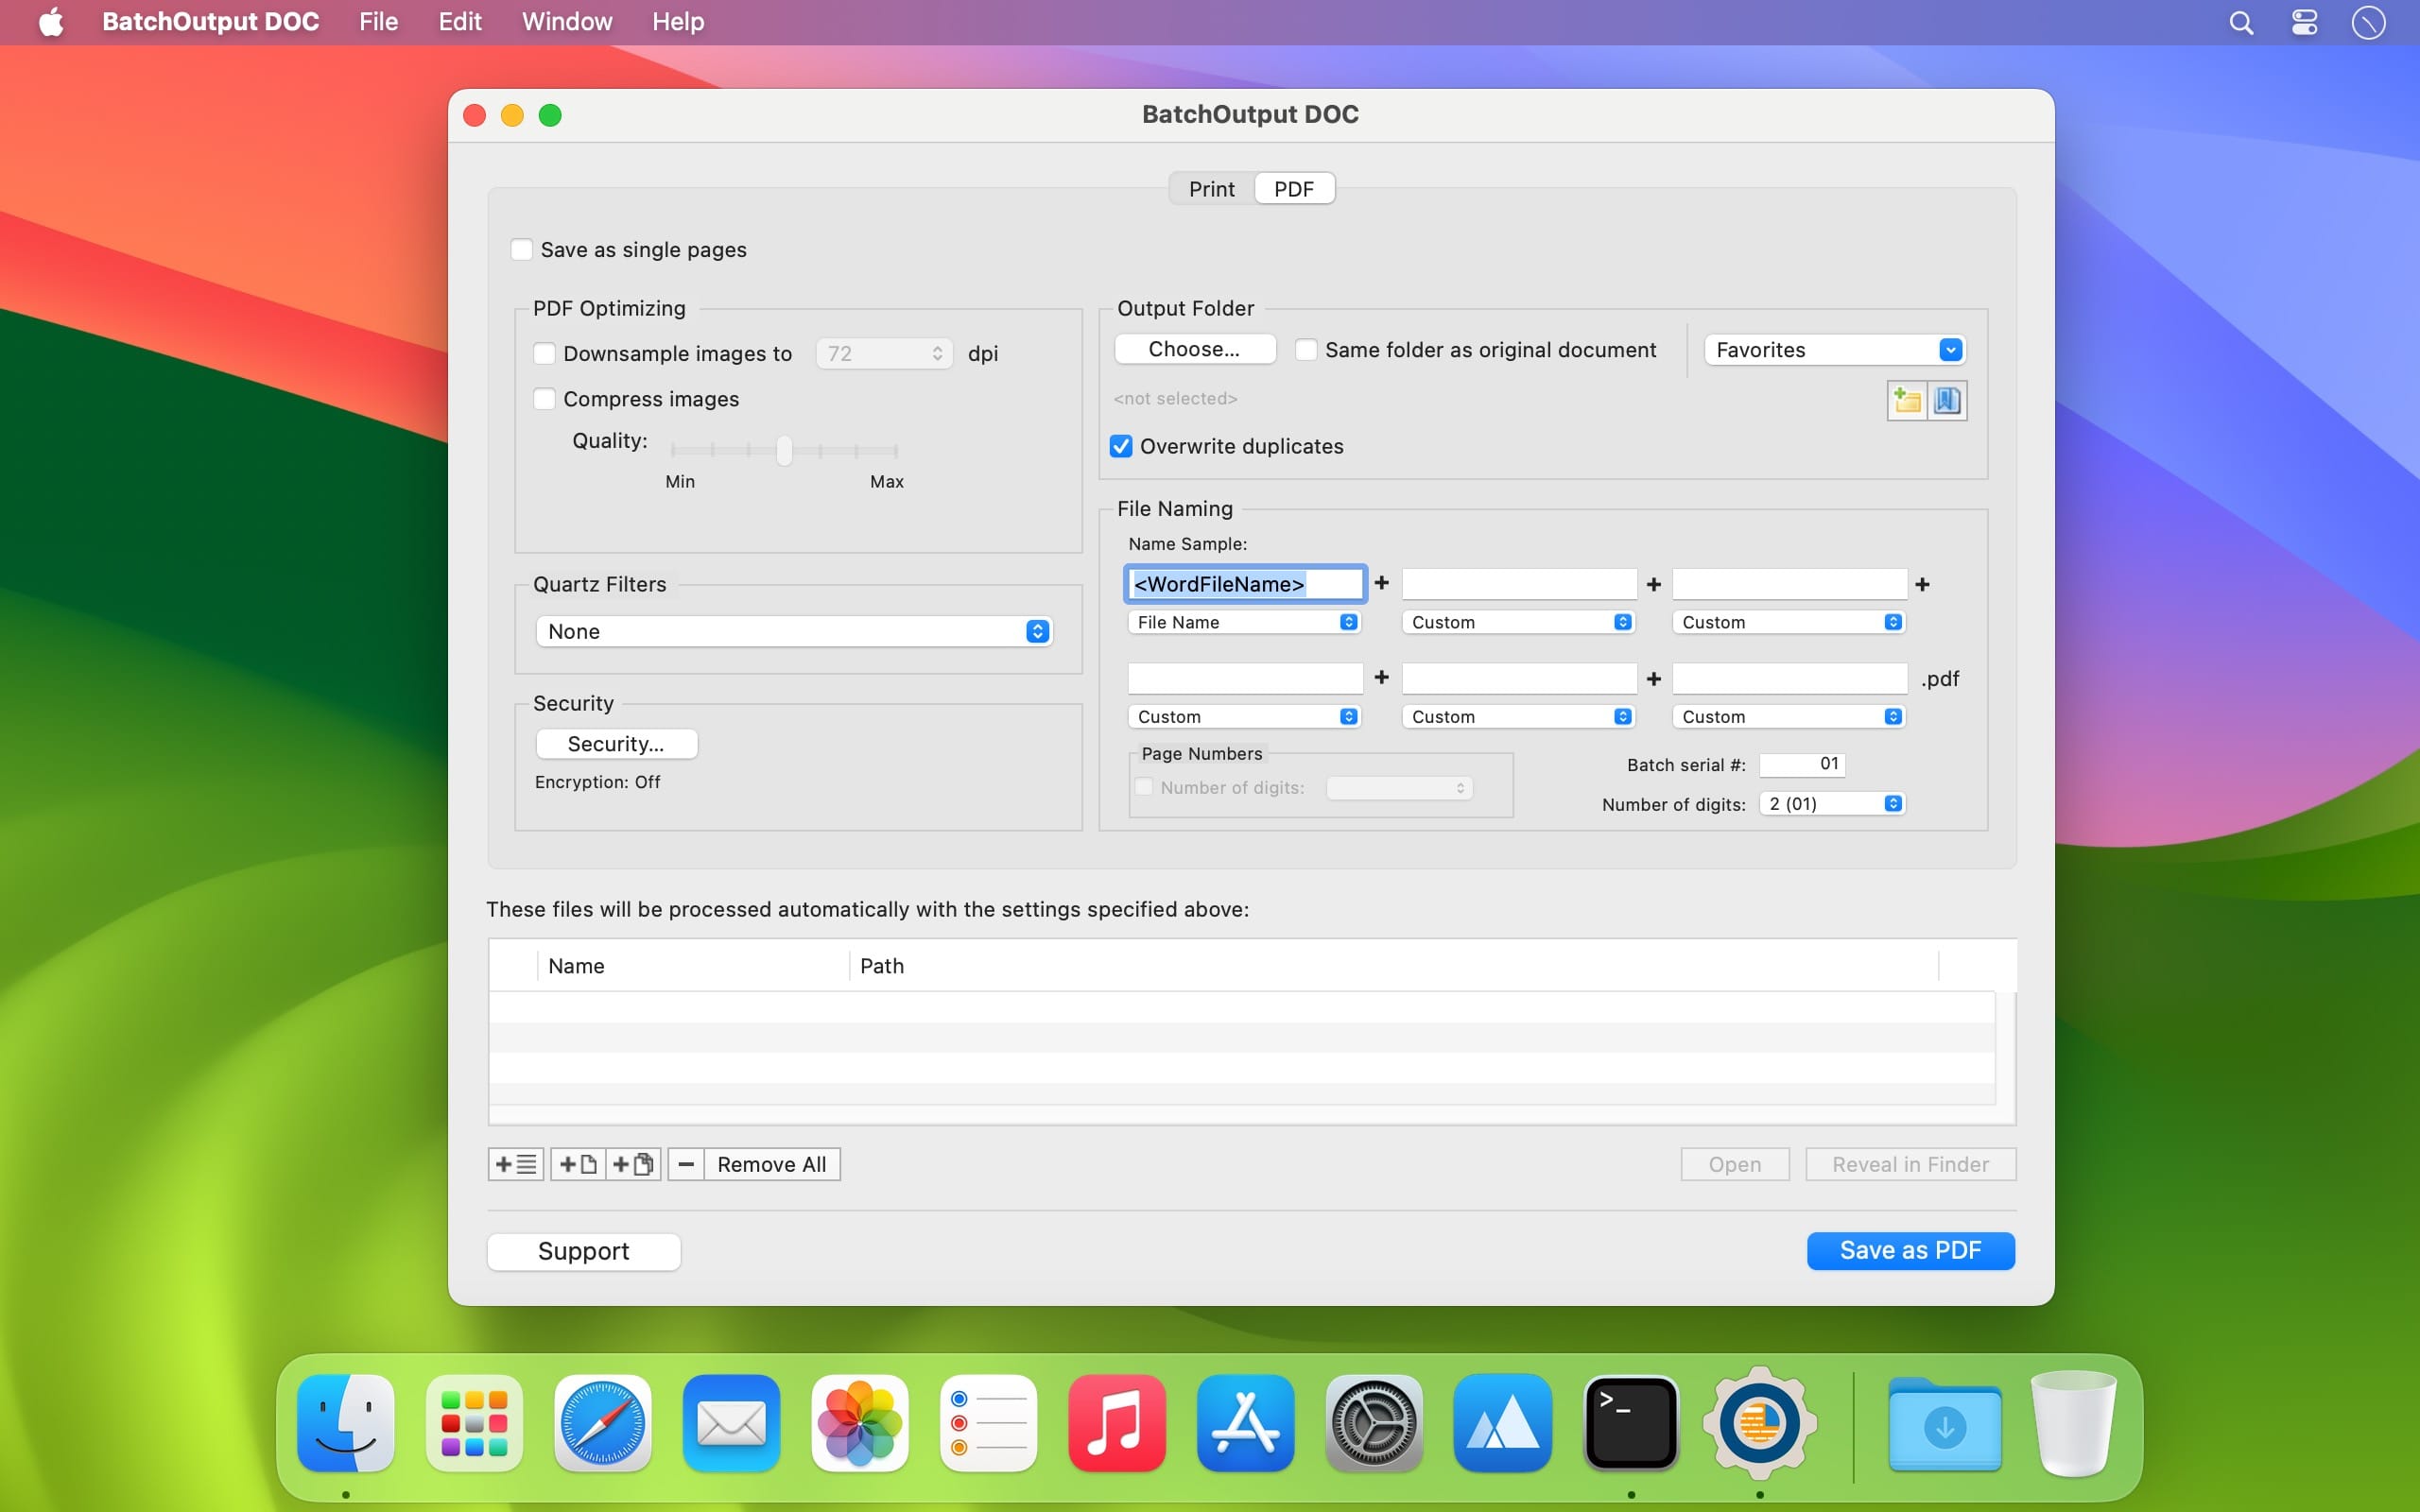This screenshot has width=2420, height=1512.
Task: Open Photos from the dock
Action: tap(860, 1422)
